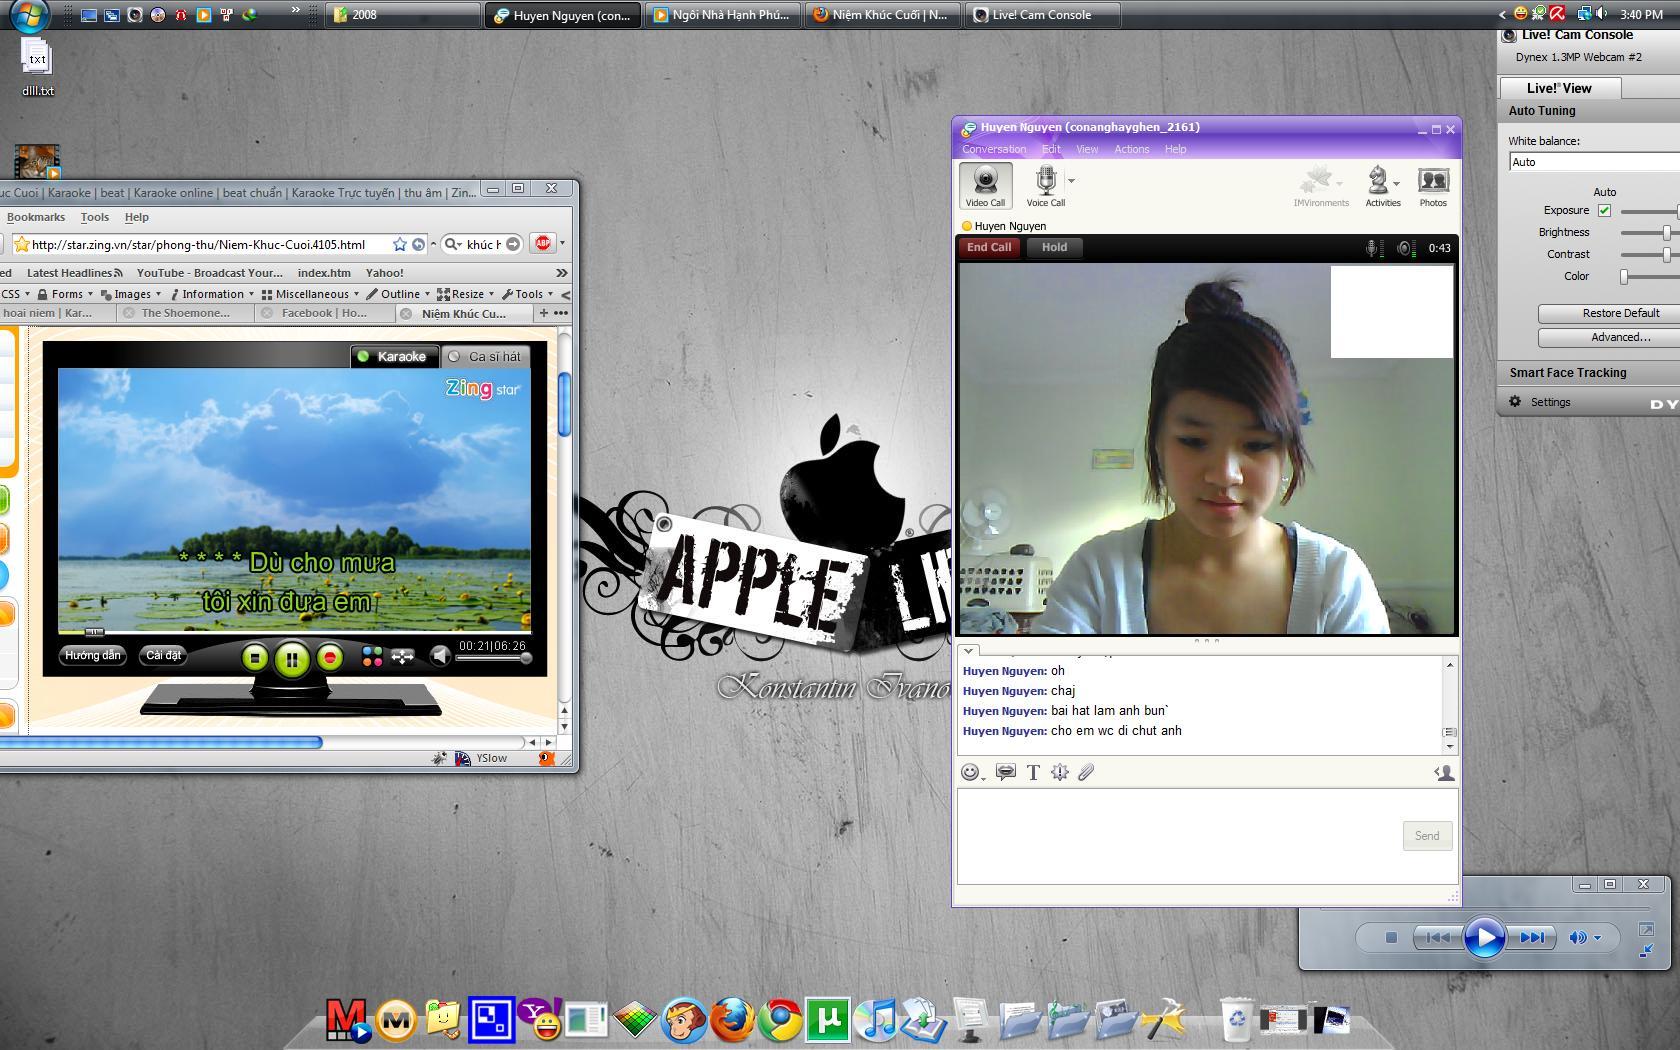Open iTunes from the dock

(x=877, y=1019)
